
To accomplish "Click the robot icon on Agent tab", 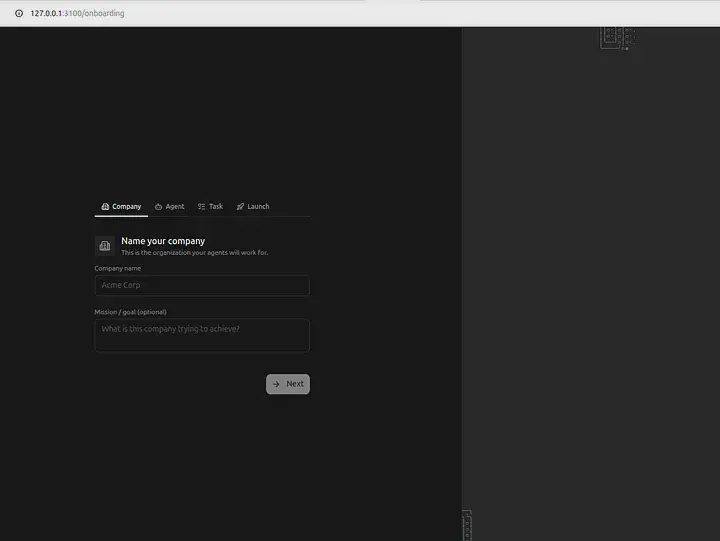I will click(159, 207).
